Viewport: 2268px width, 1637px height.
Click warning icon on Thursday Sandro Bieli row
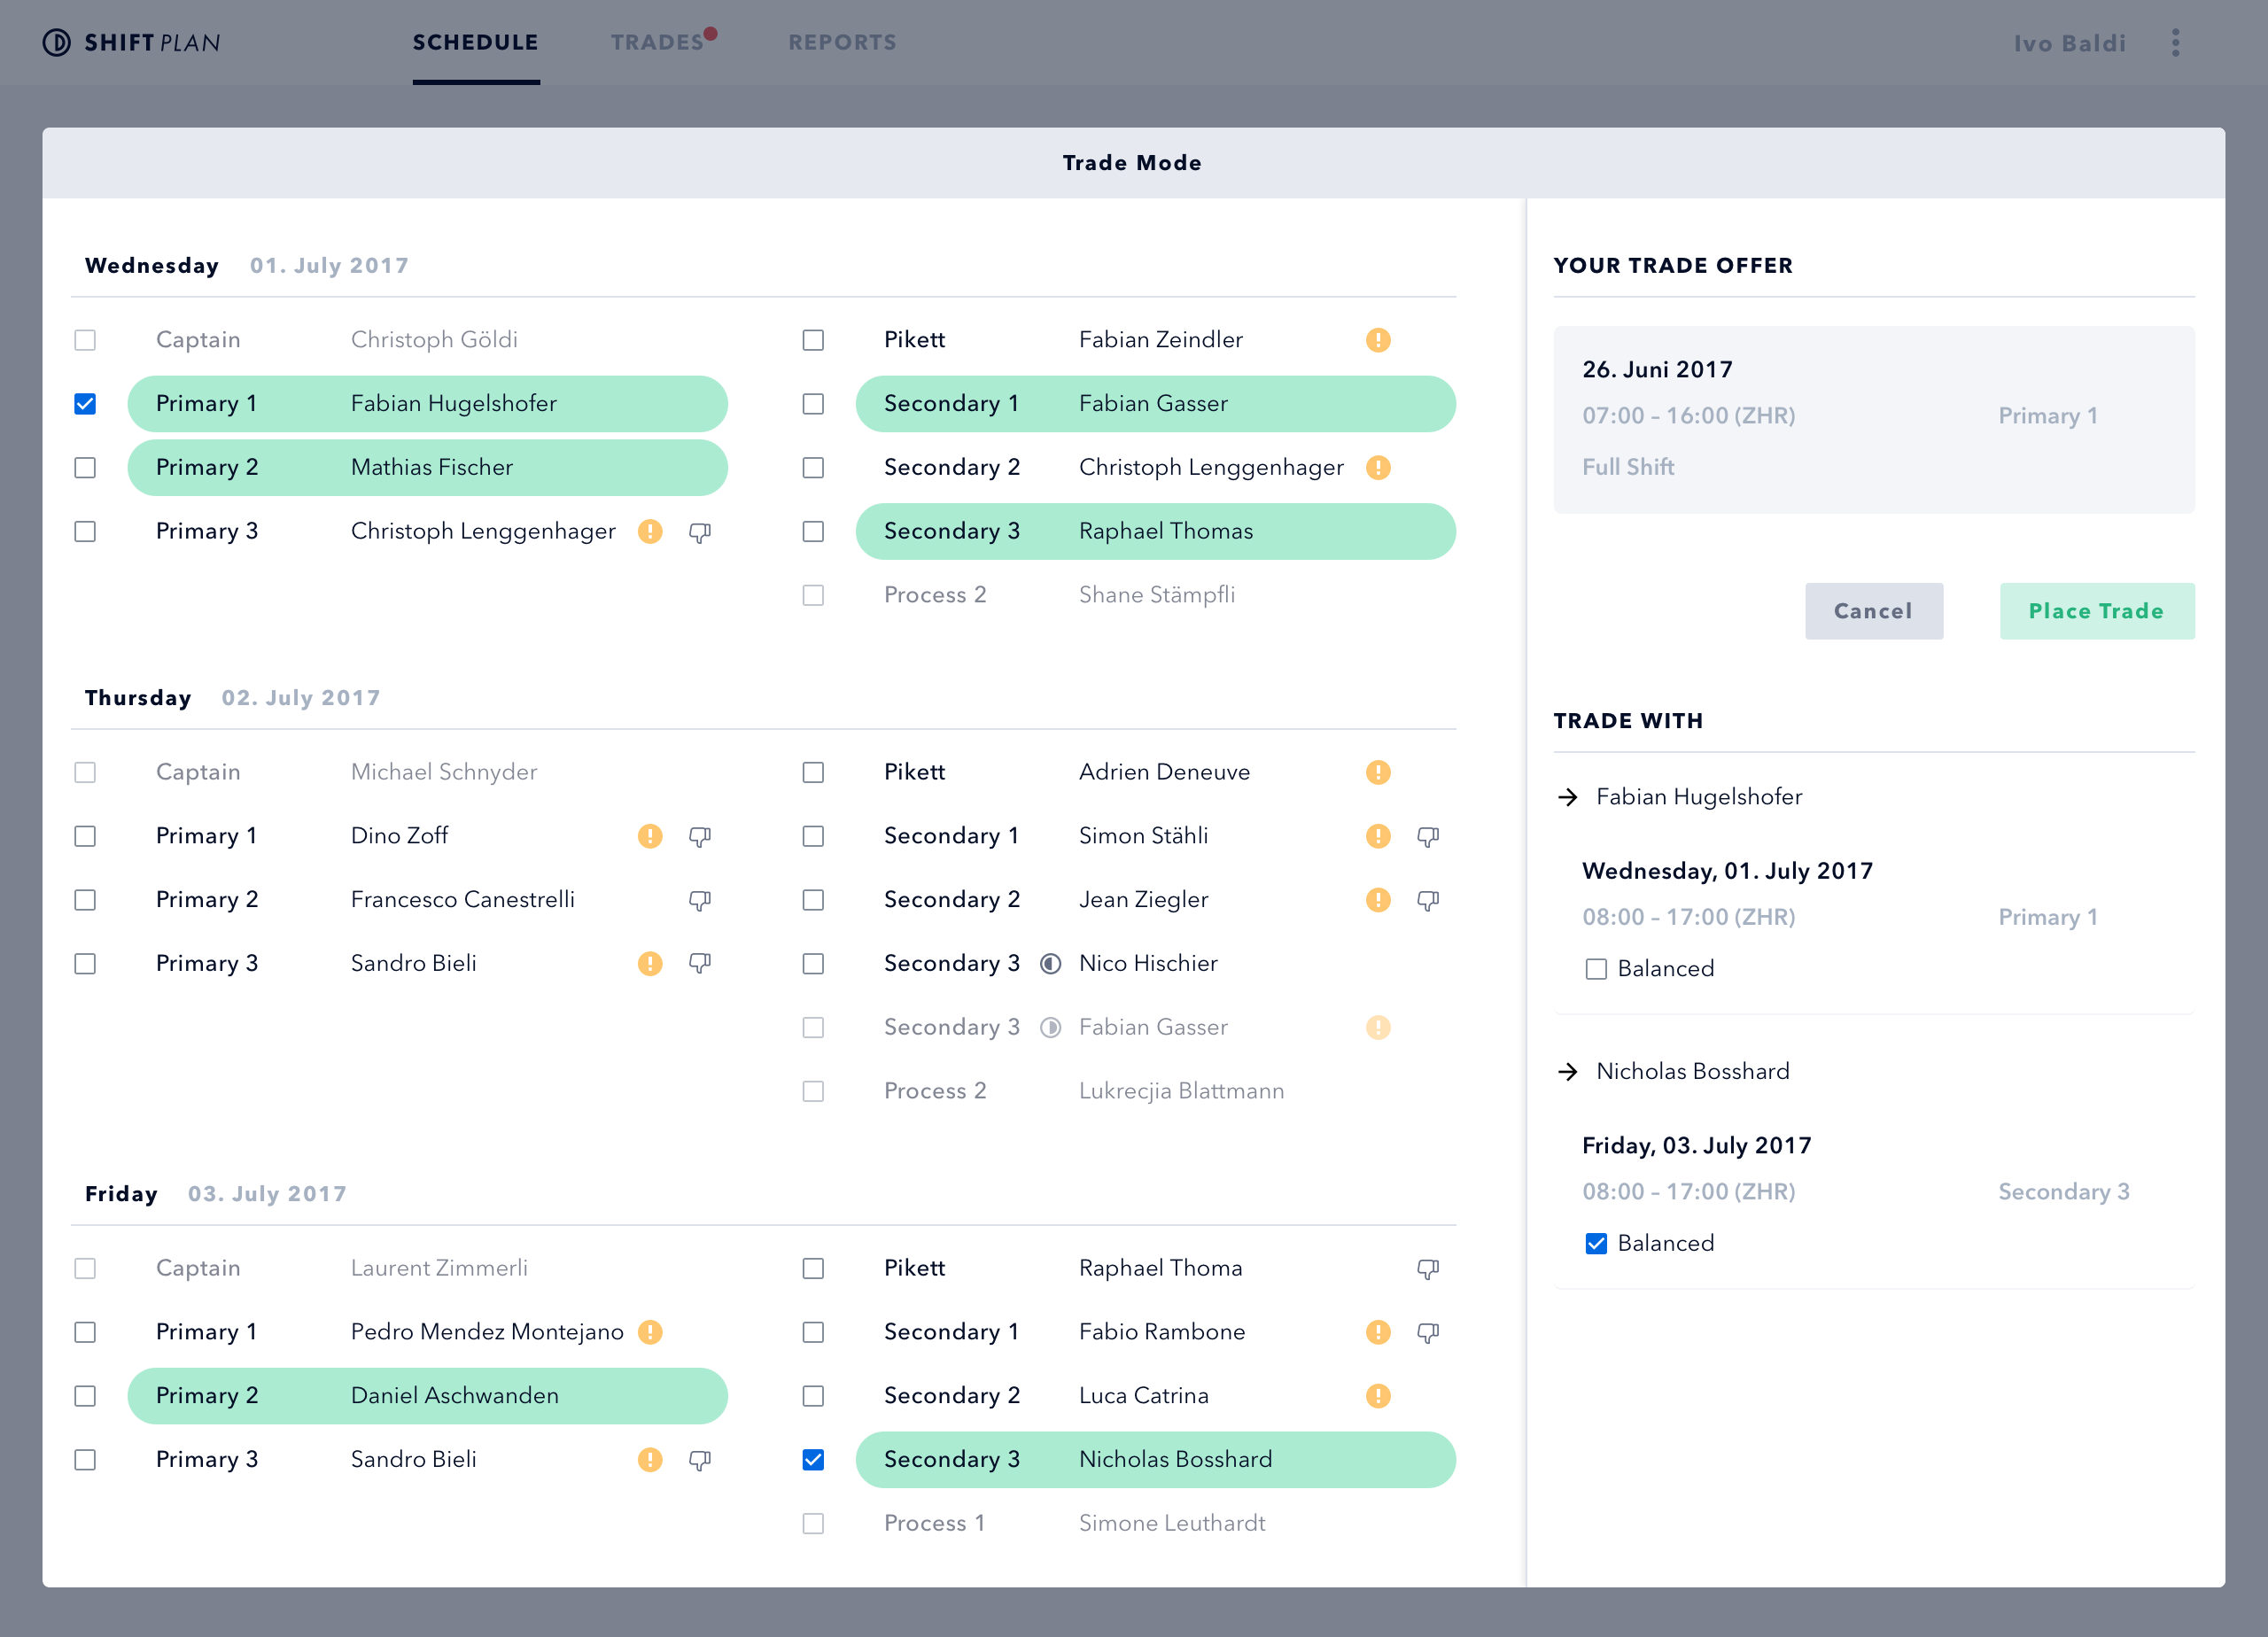650,964
